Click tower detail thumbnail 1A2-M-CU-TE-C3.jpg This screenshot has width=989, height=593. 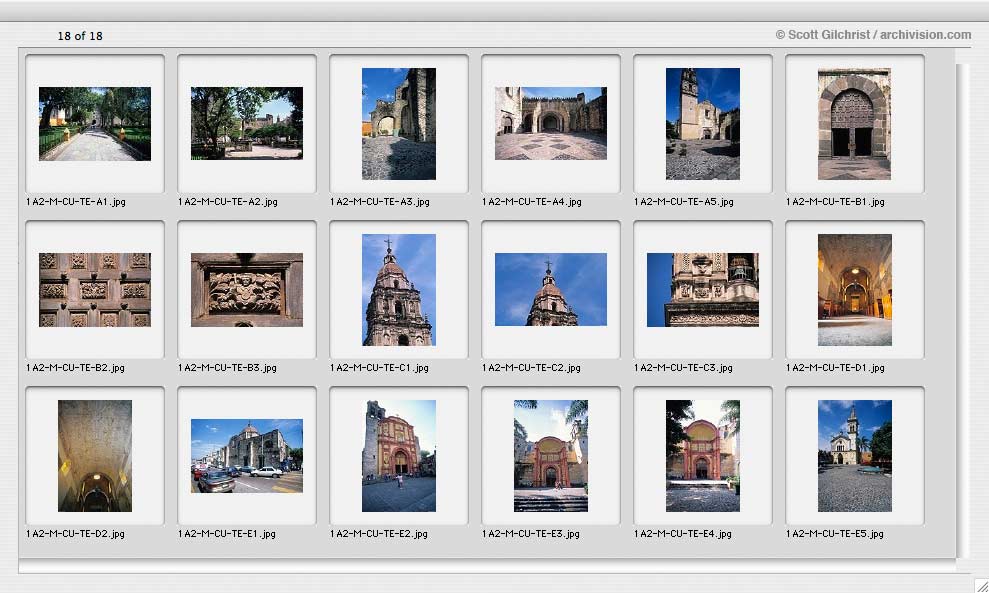tap(703, 290)
